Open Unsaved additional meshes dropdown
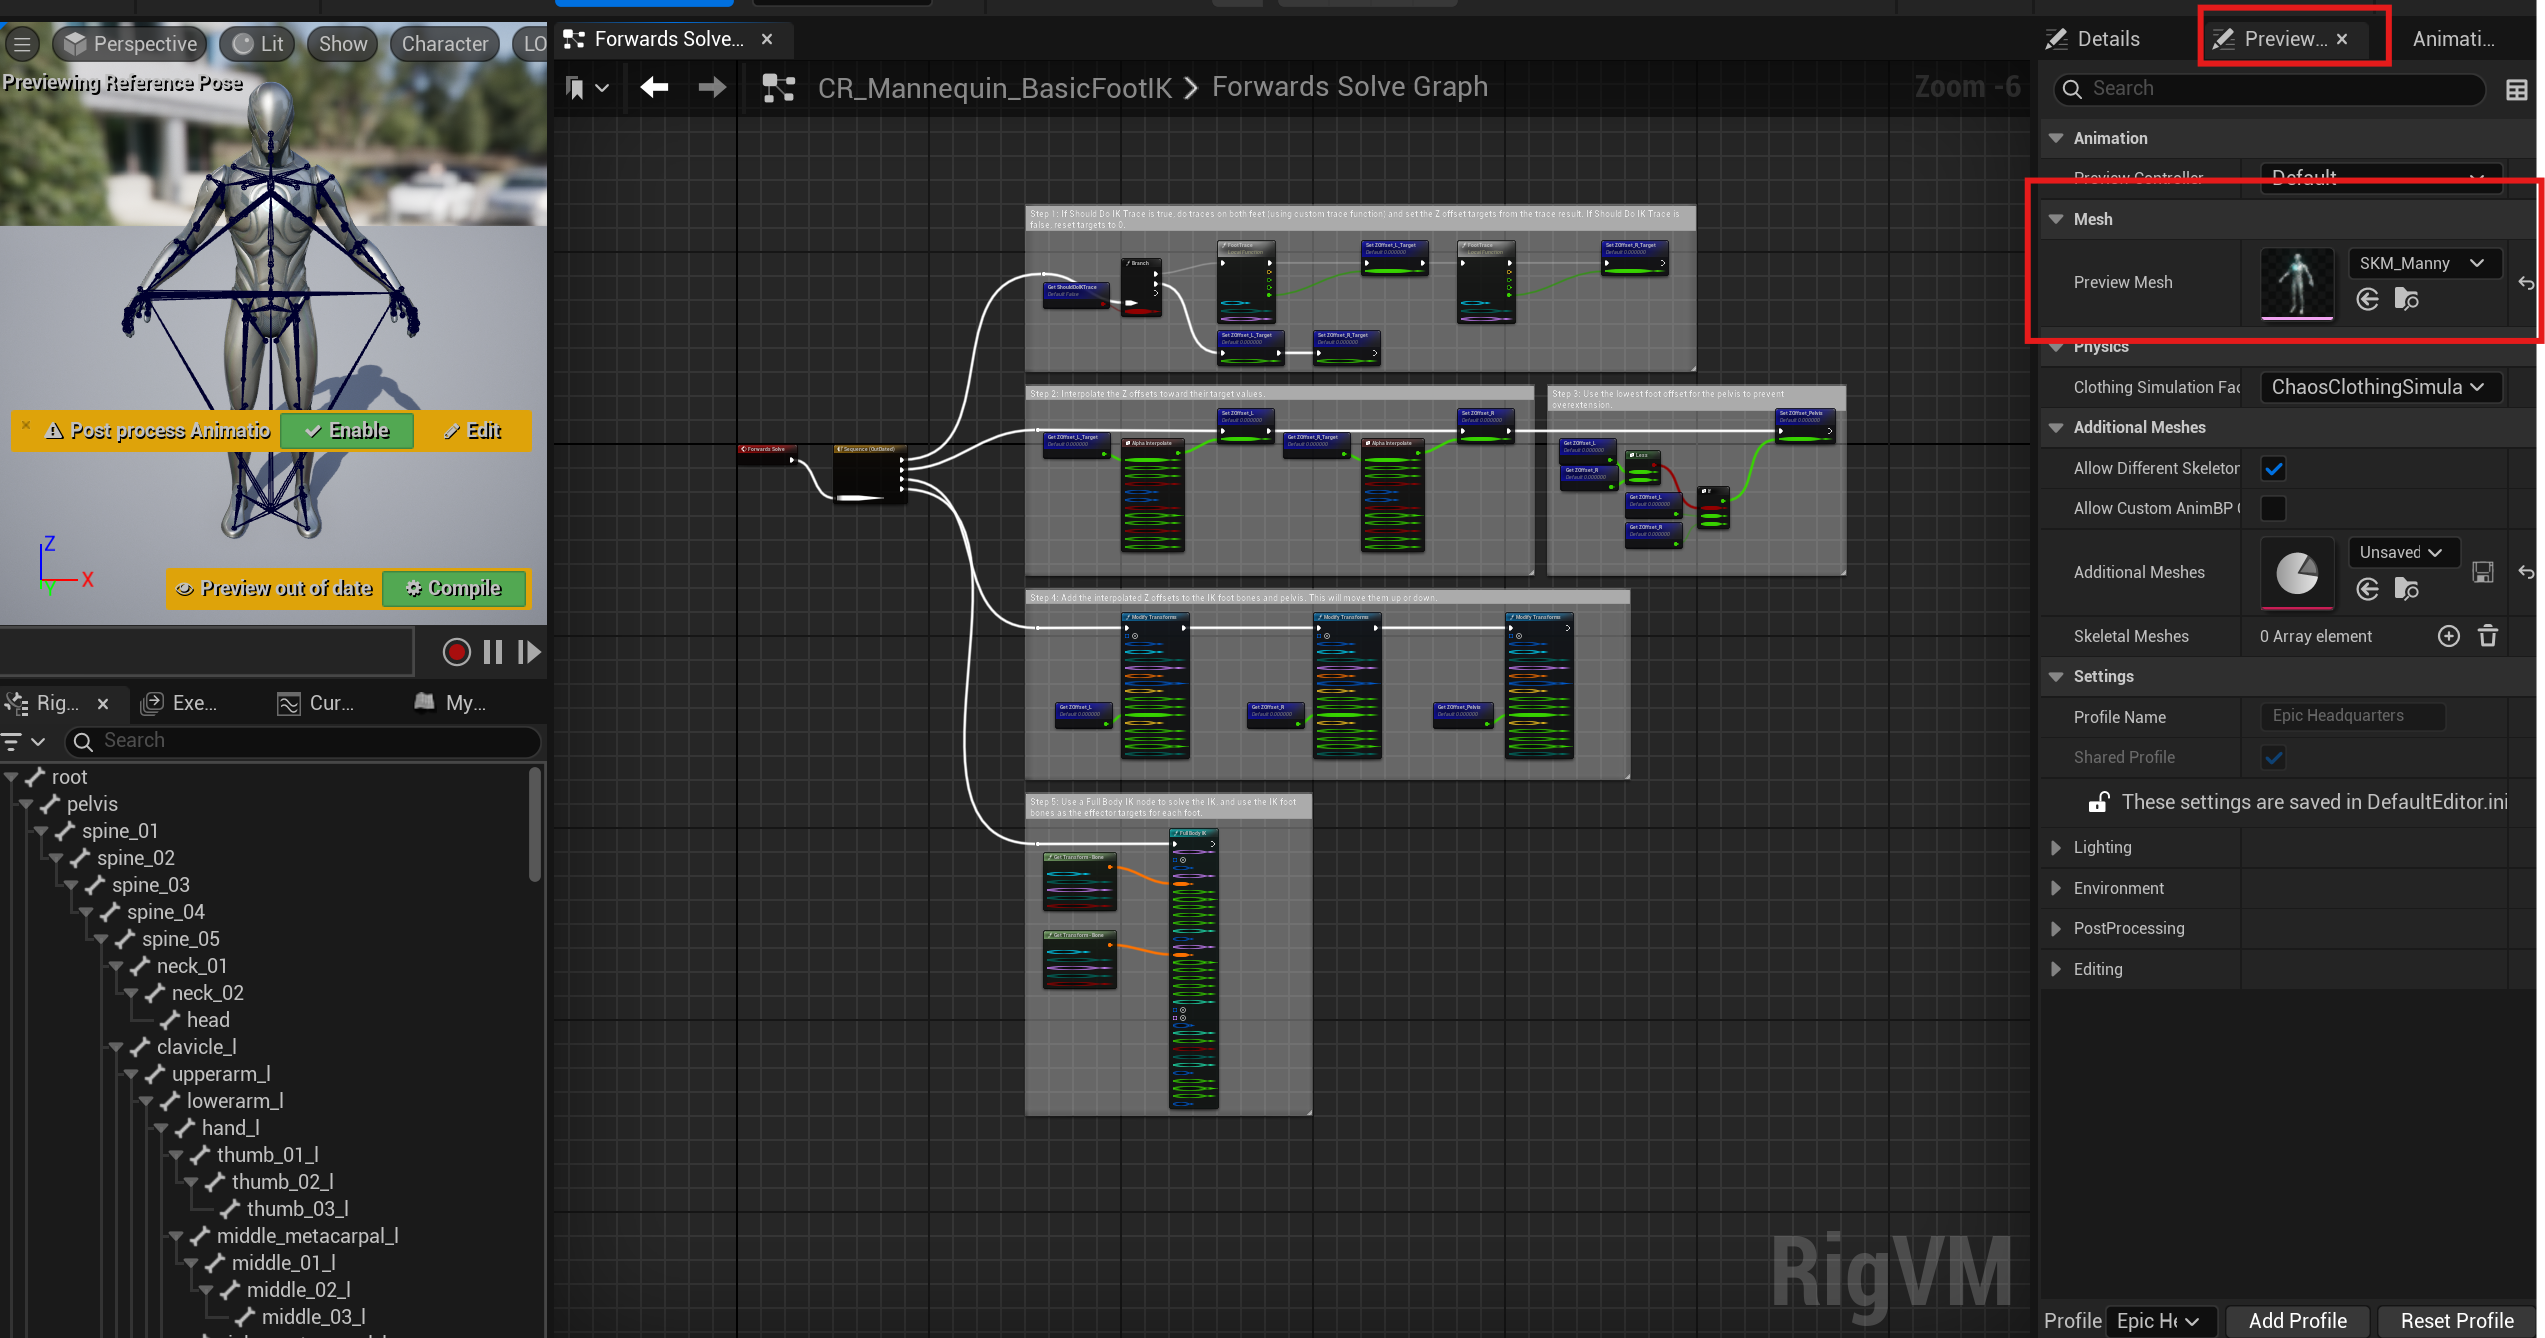The width and height of the screenshot is (2545, 1338). pos(2402,552)
